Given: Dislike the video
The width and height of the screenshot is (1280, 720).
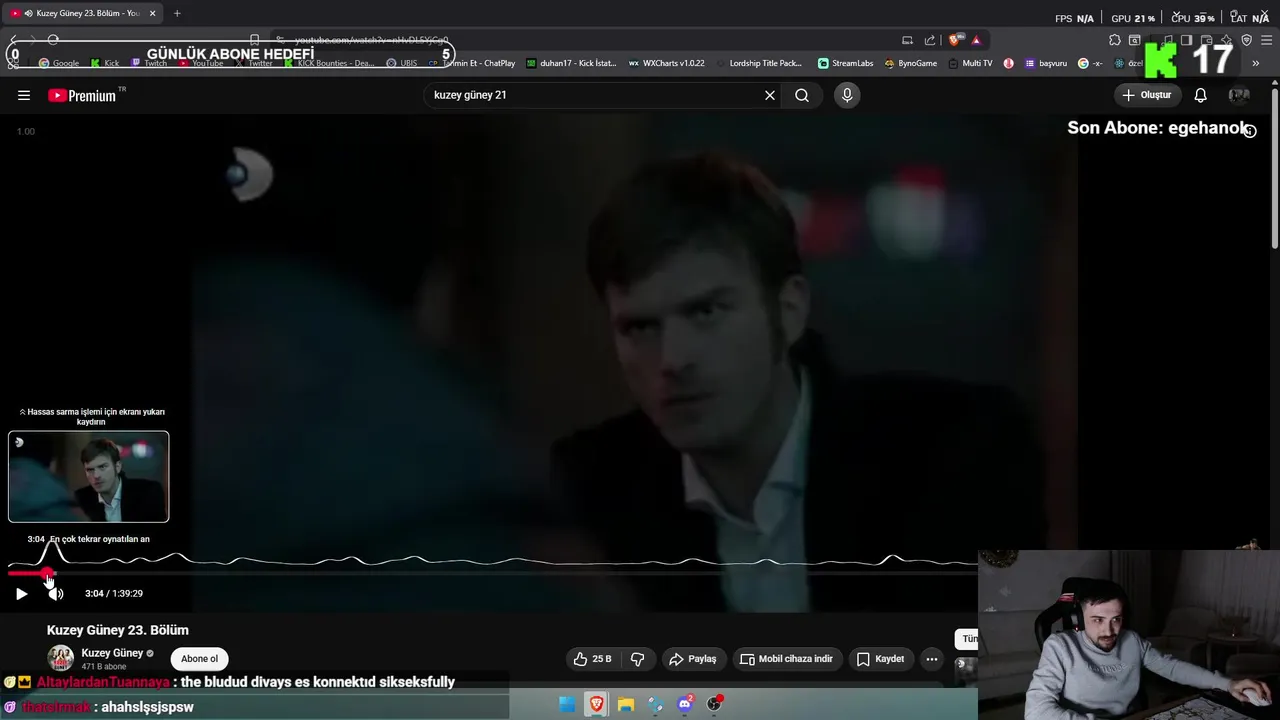Looking at the screenshot, I should pos(637,659).
